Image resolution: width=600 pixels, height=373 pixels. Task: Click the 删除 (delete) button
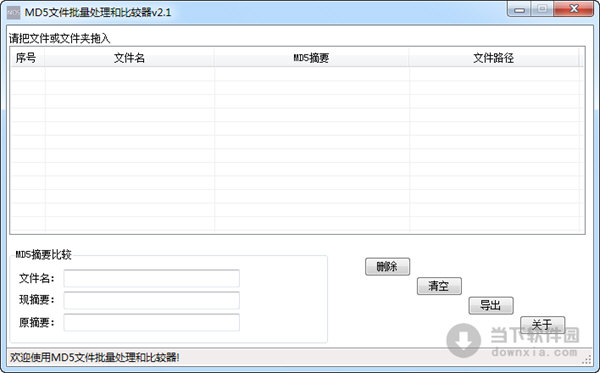(x=387, y=267)
